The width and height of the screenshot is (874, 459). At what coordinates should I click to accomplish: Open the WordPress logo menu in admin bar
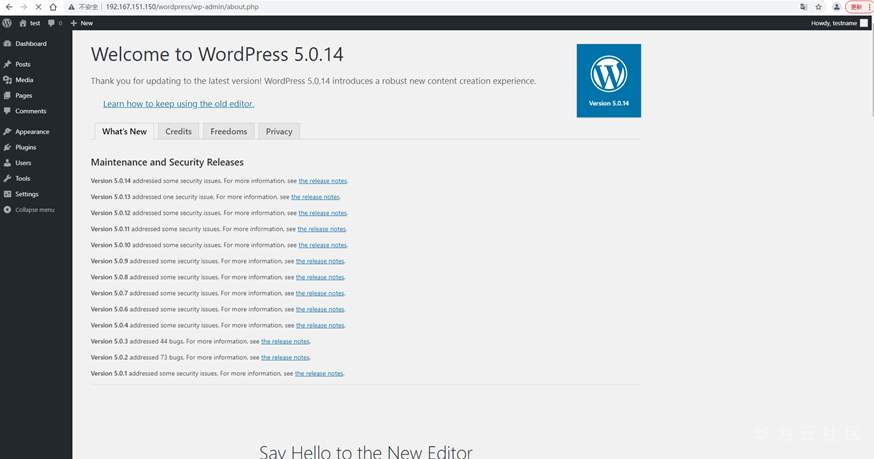pyautogui.click(x=7, y=23)
